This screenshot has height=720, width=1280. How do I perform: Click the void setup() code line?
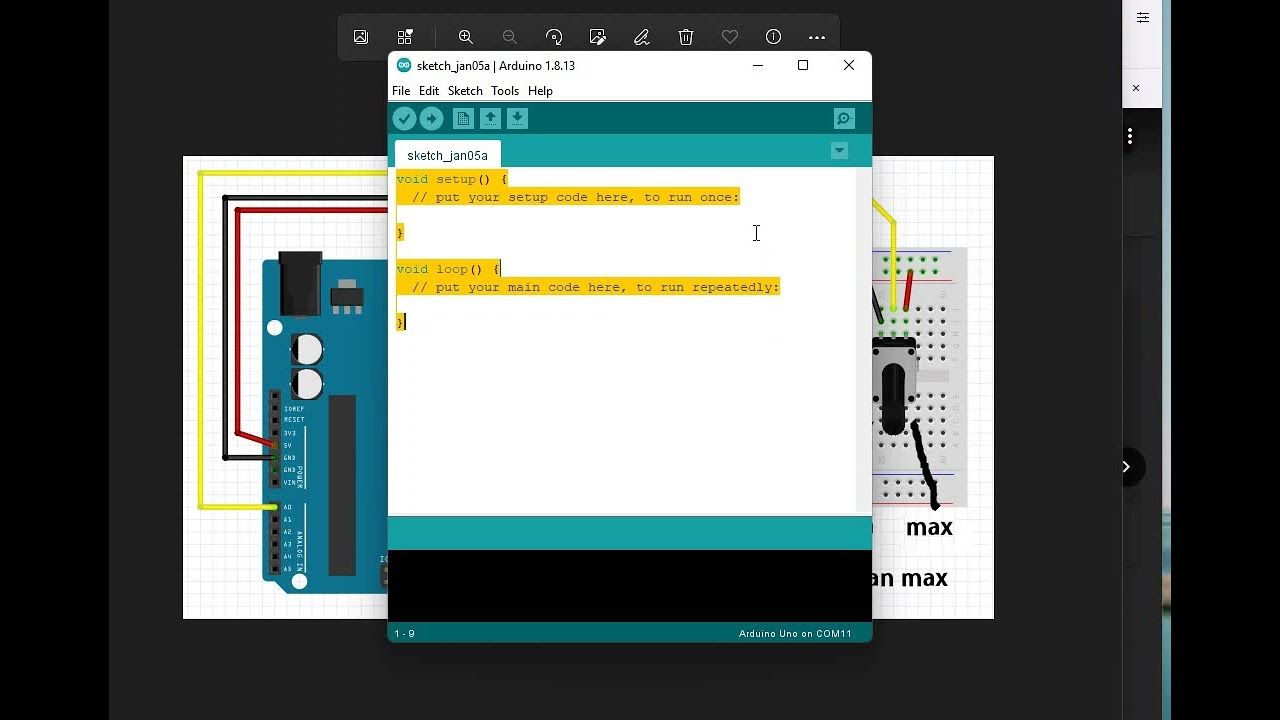tap(452, 179)
